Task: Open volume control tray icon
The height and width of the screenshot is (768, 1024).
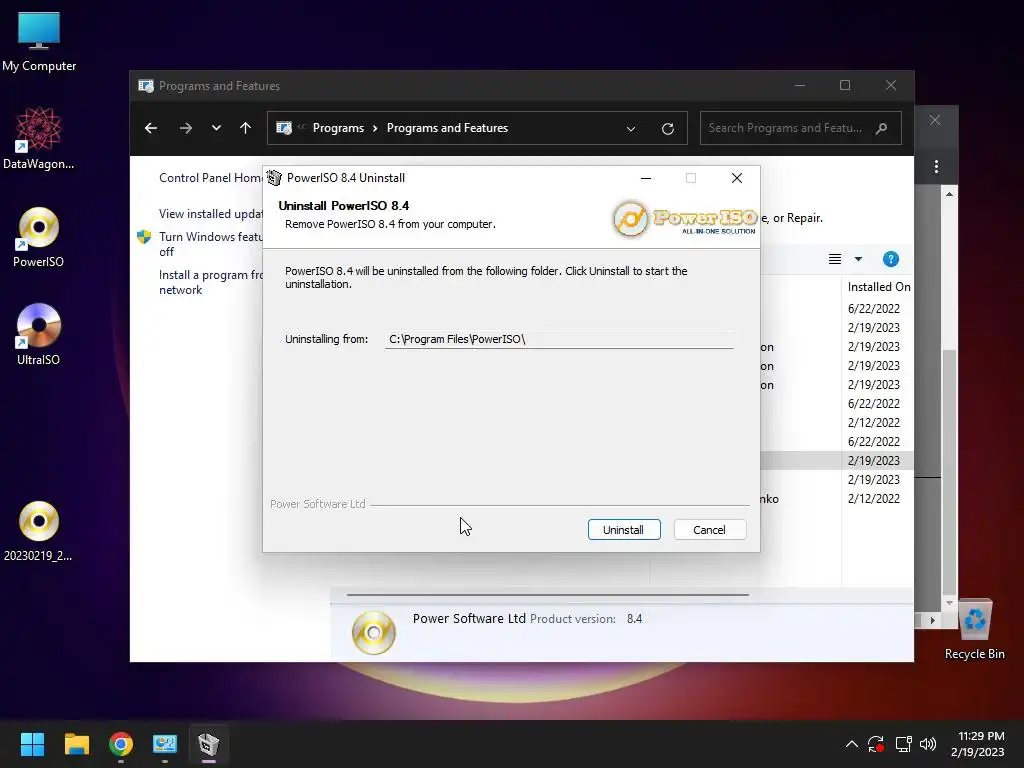Action: tap(927, 744)
